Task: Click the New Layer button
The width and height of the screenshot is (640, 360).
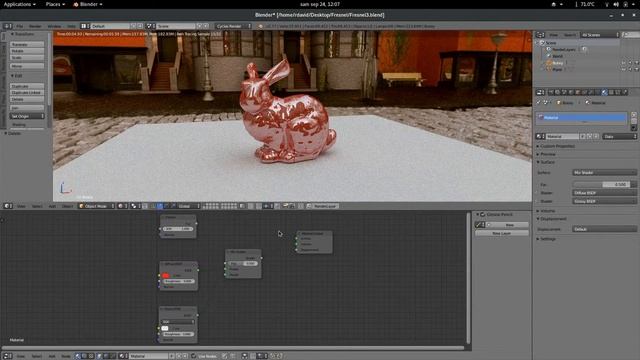Action: point(502,233)
